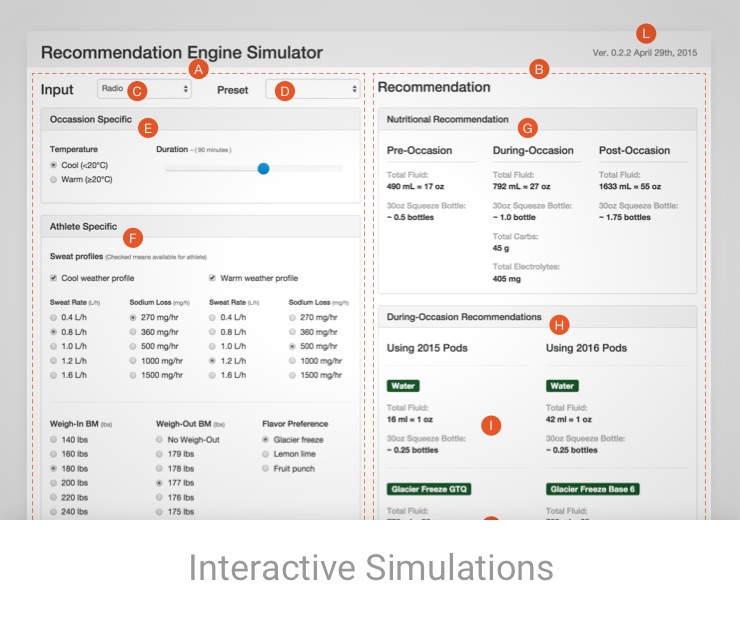
Task: Open the Preset dropdown
Action: (312, 89)
